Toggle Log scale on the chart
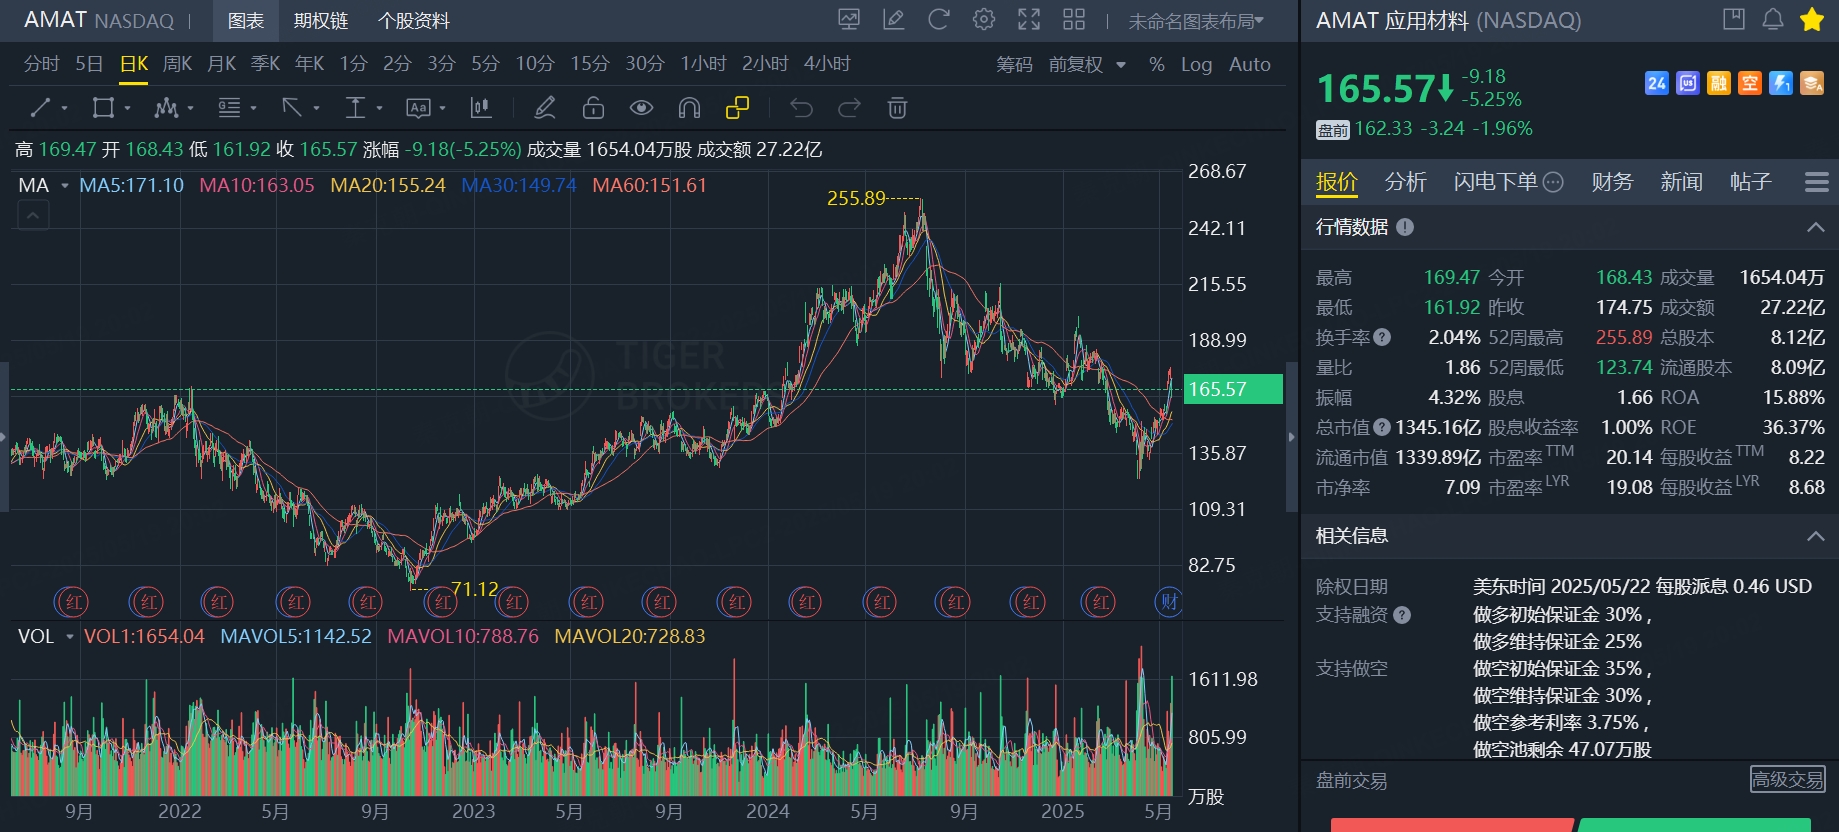Screen dimensions: 1839x832 coord(1196,64)
